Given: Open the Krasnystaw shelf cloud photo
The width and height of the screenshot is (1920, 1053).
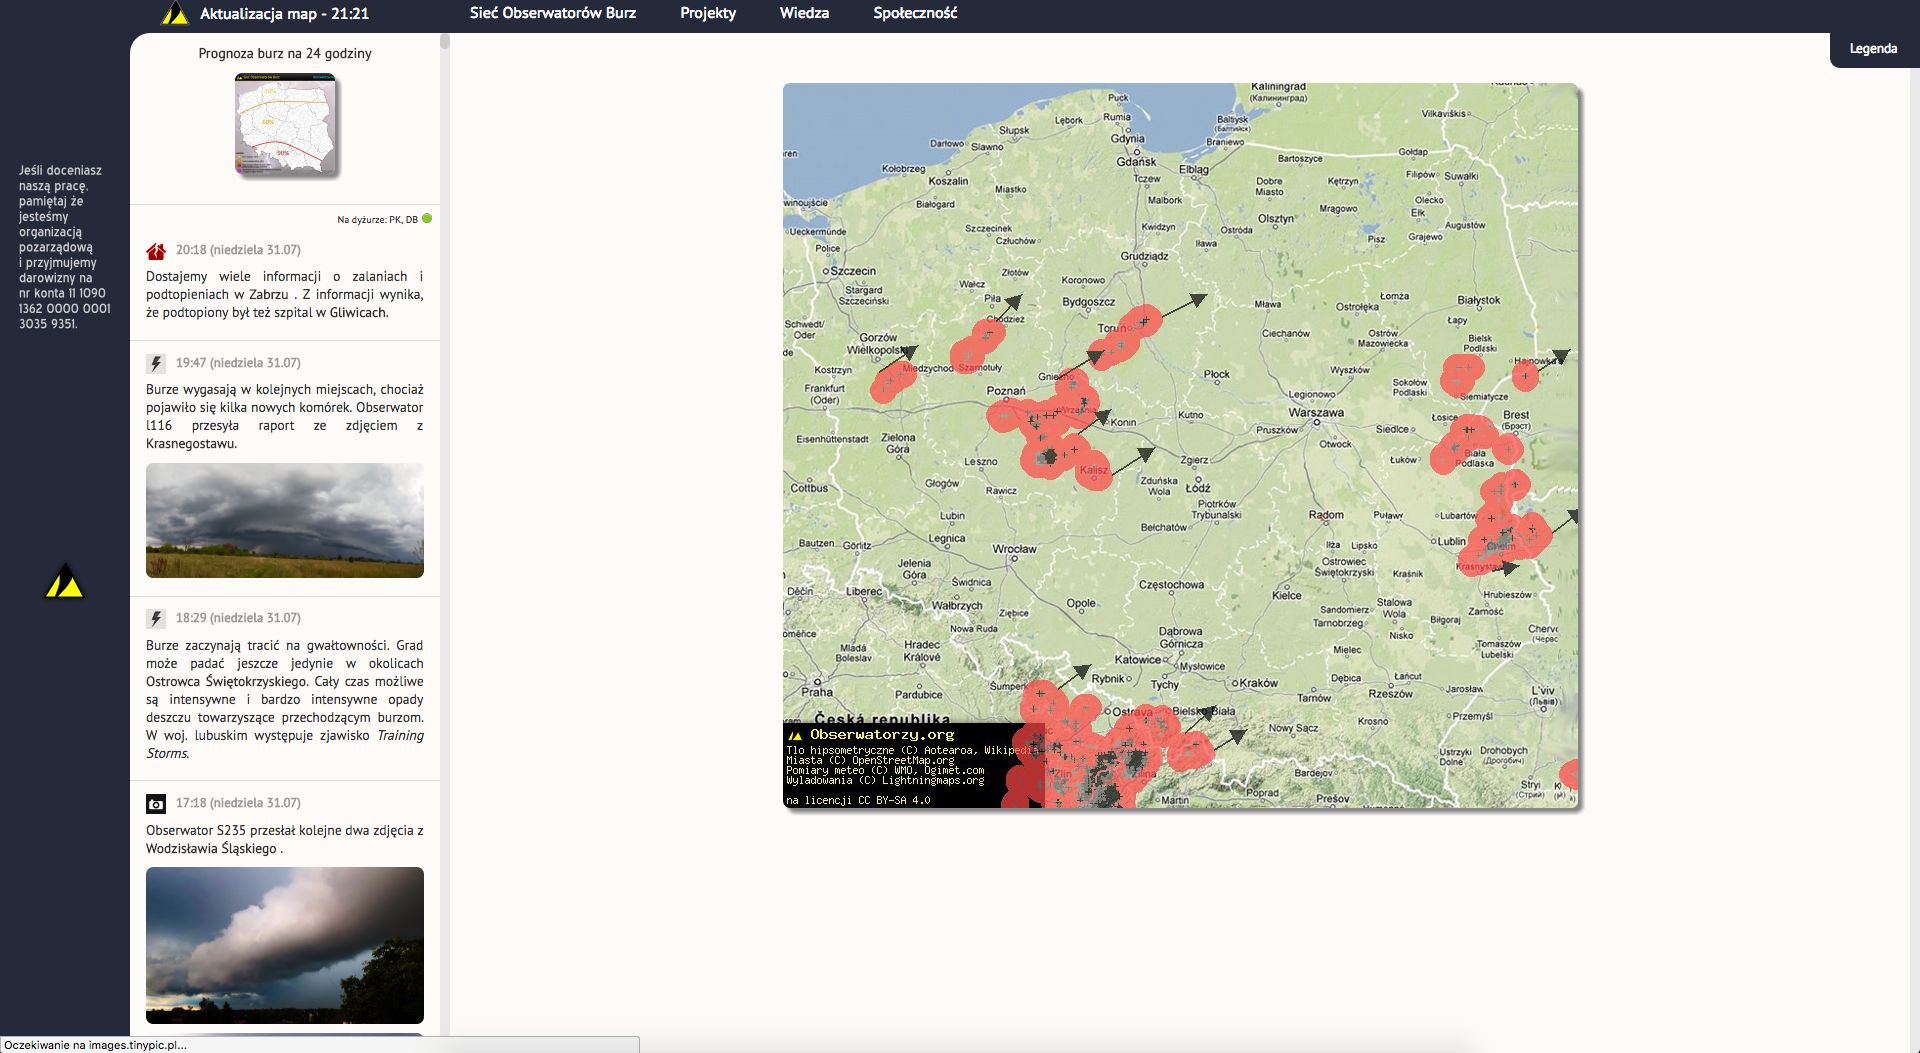Looking at the screenshot, I should [x=285, y=520].
